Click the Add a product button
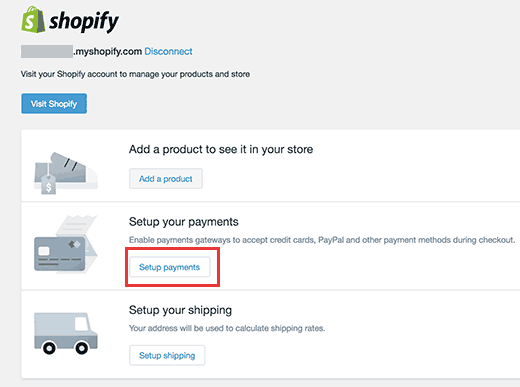The image size is (520, 387). coord(166,179)
